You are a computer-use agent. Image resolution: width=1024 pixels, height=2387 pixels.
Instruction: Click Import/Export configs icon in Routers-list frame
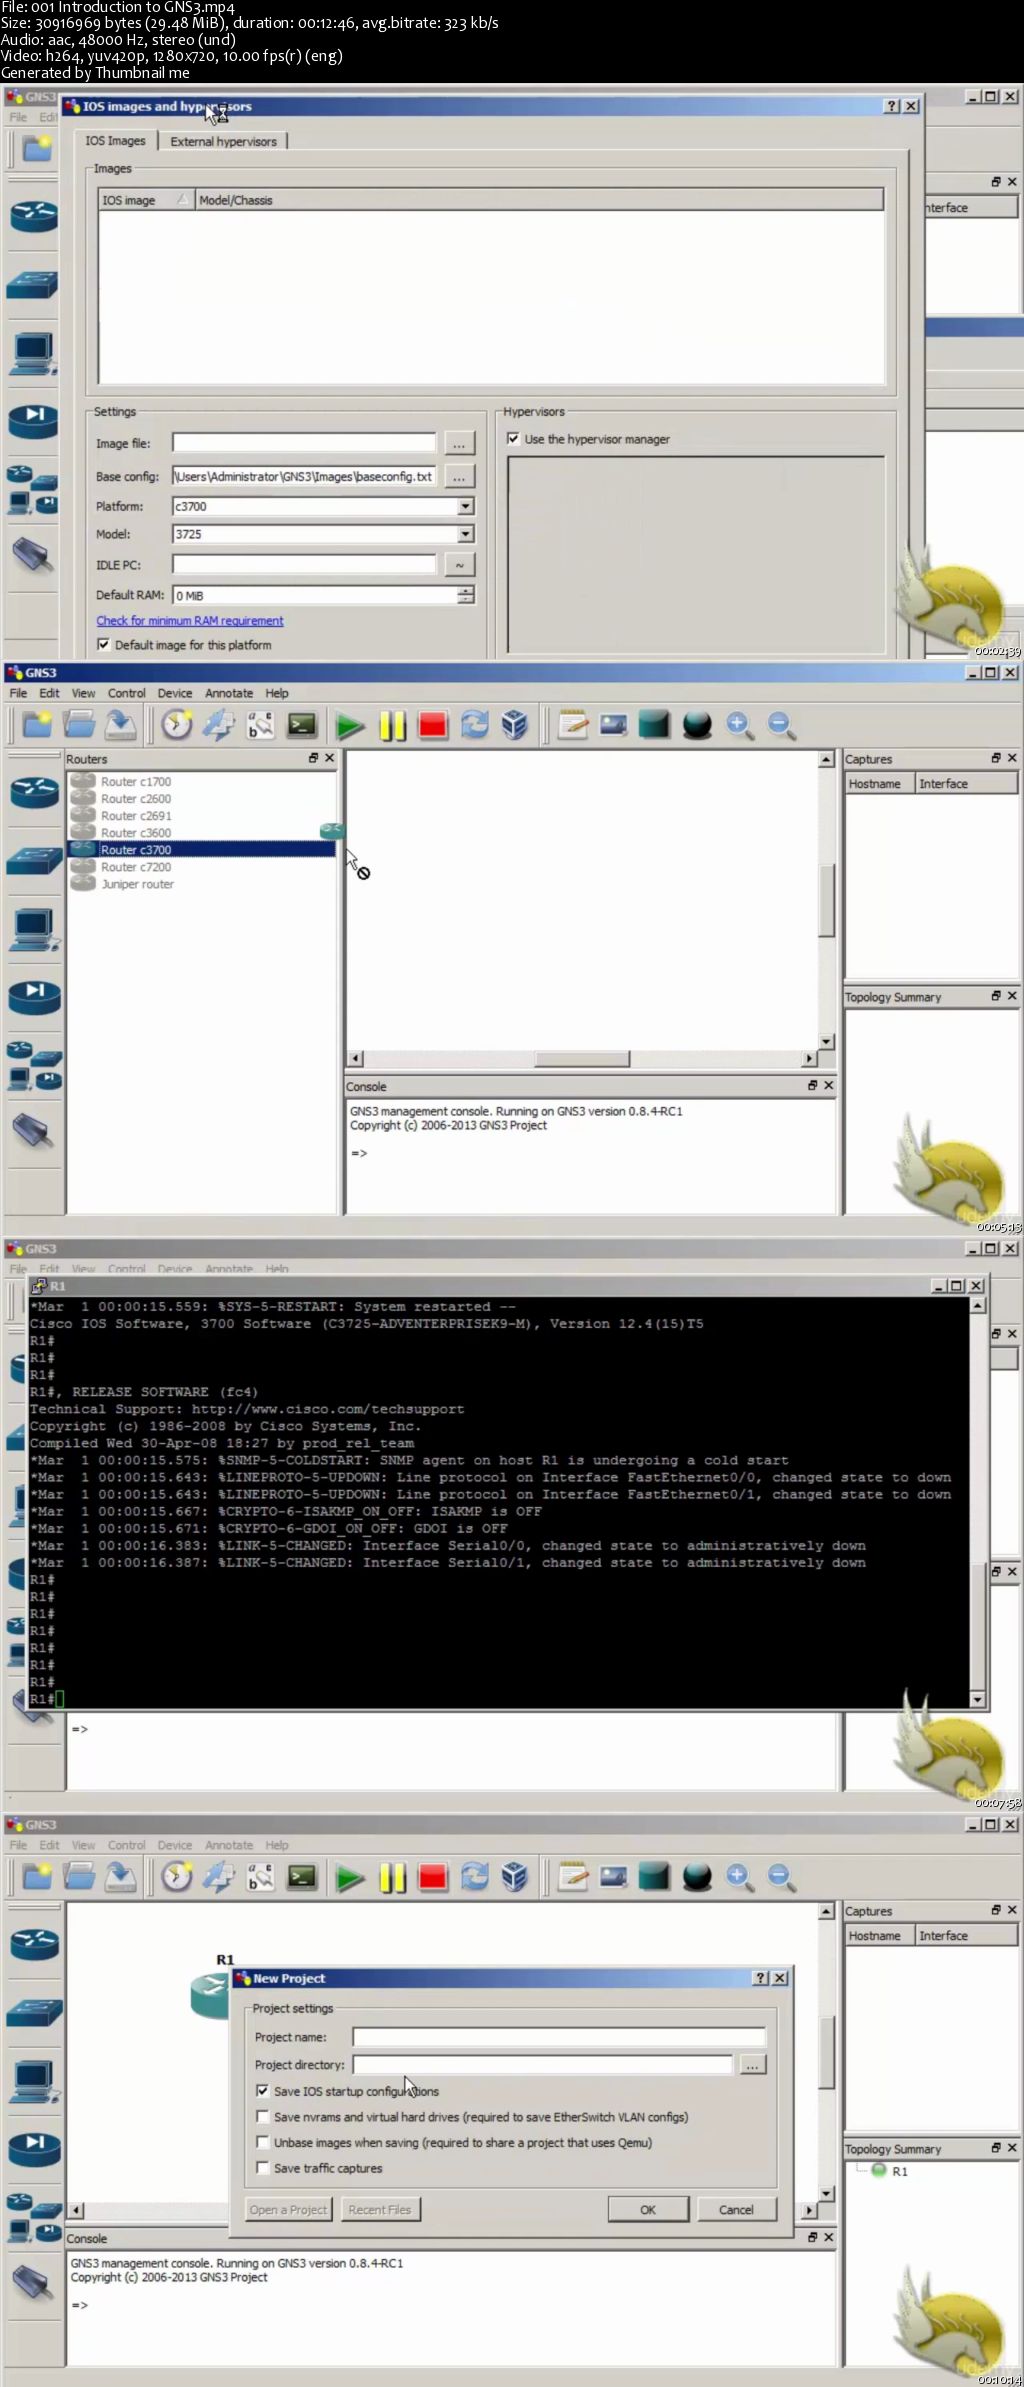coord(219,726)
